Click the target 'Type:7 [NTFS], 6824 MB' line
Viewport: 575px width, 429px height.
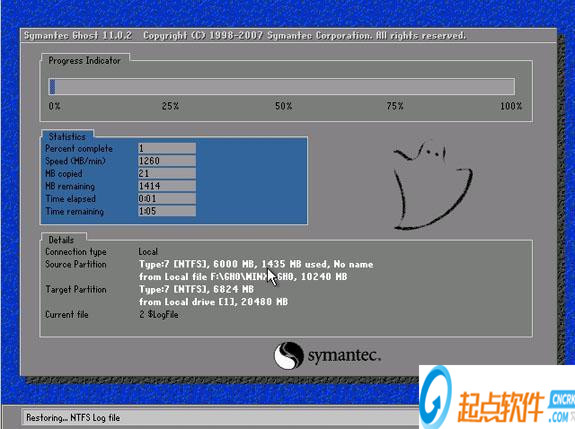tap(196, 289)
